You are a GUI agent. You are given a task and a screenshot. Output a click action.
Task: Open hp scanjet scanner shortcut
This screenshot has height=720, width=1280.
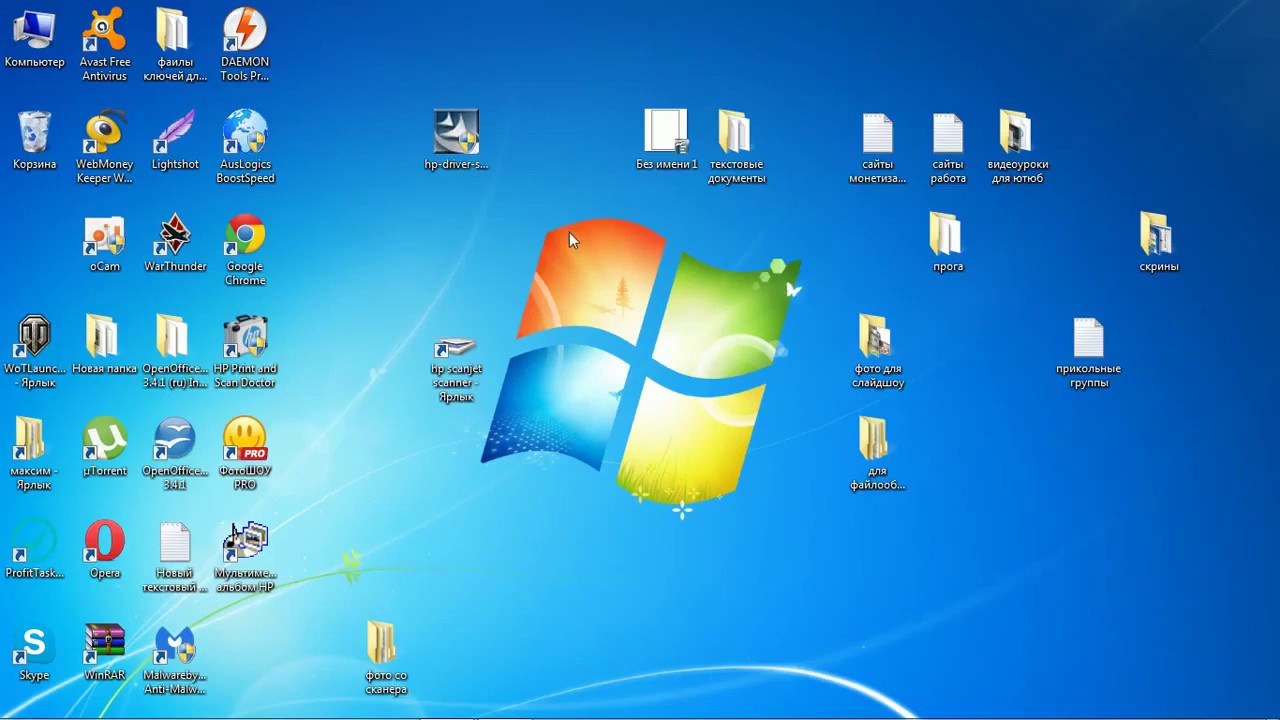point(456,370)
